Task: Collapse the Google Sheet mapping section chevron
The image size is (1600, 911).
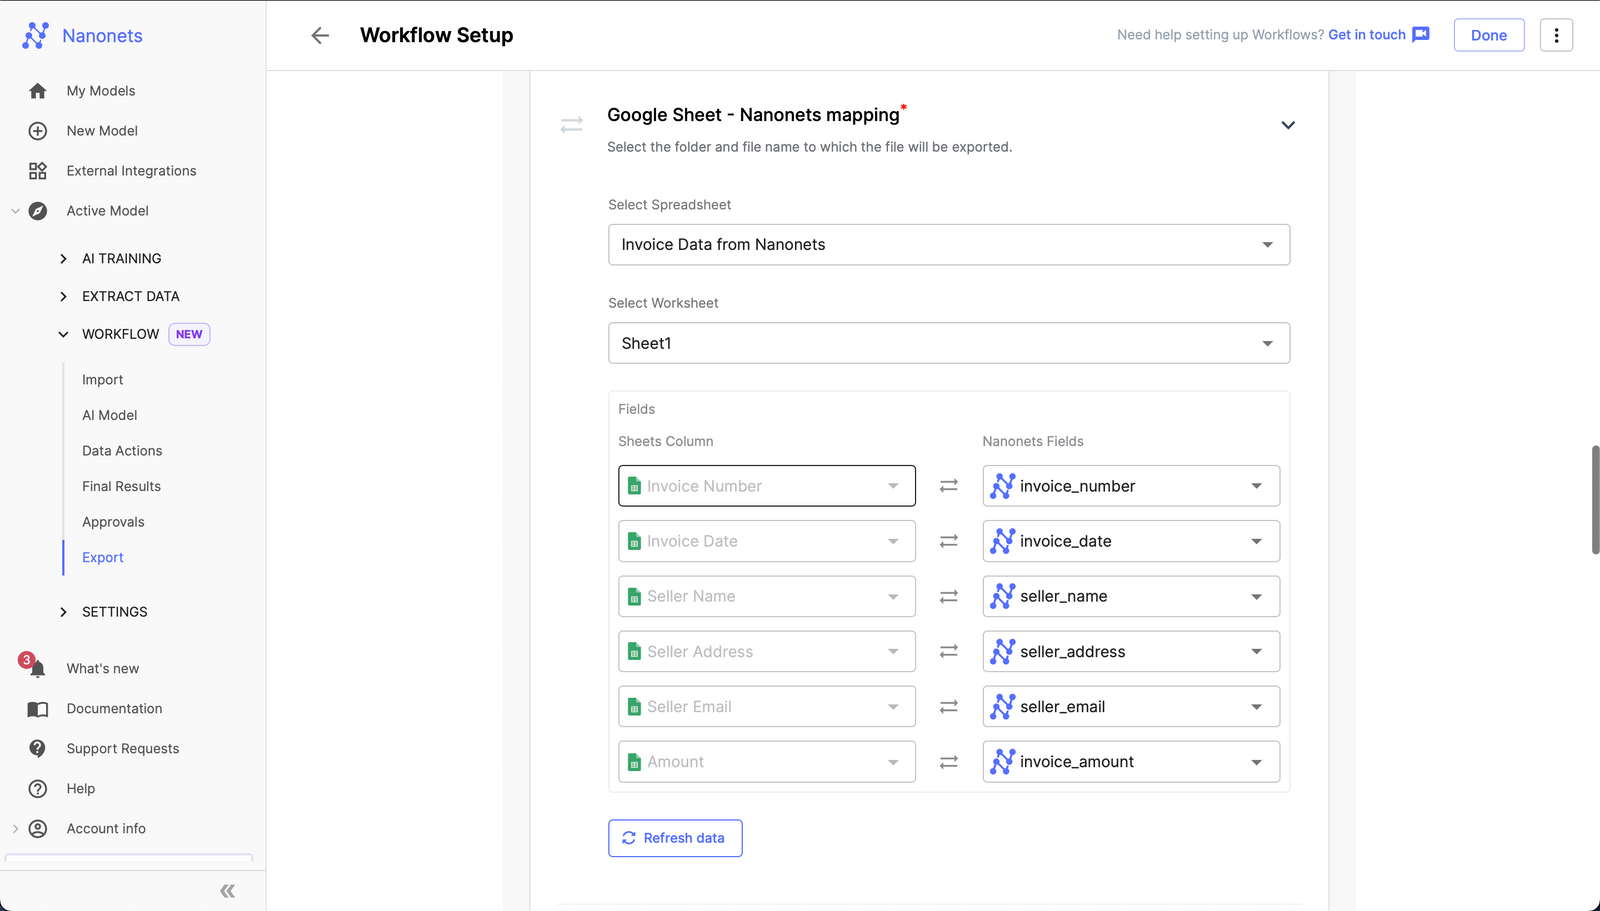Action: pos(1288,125)
